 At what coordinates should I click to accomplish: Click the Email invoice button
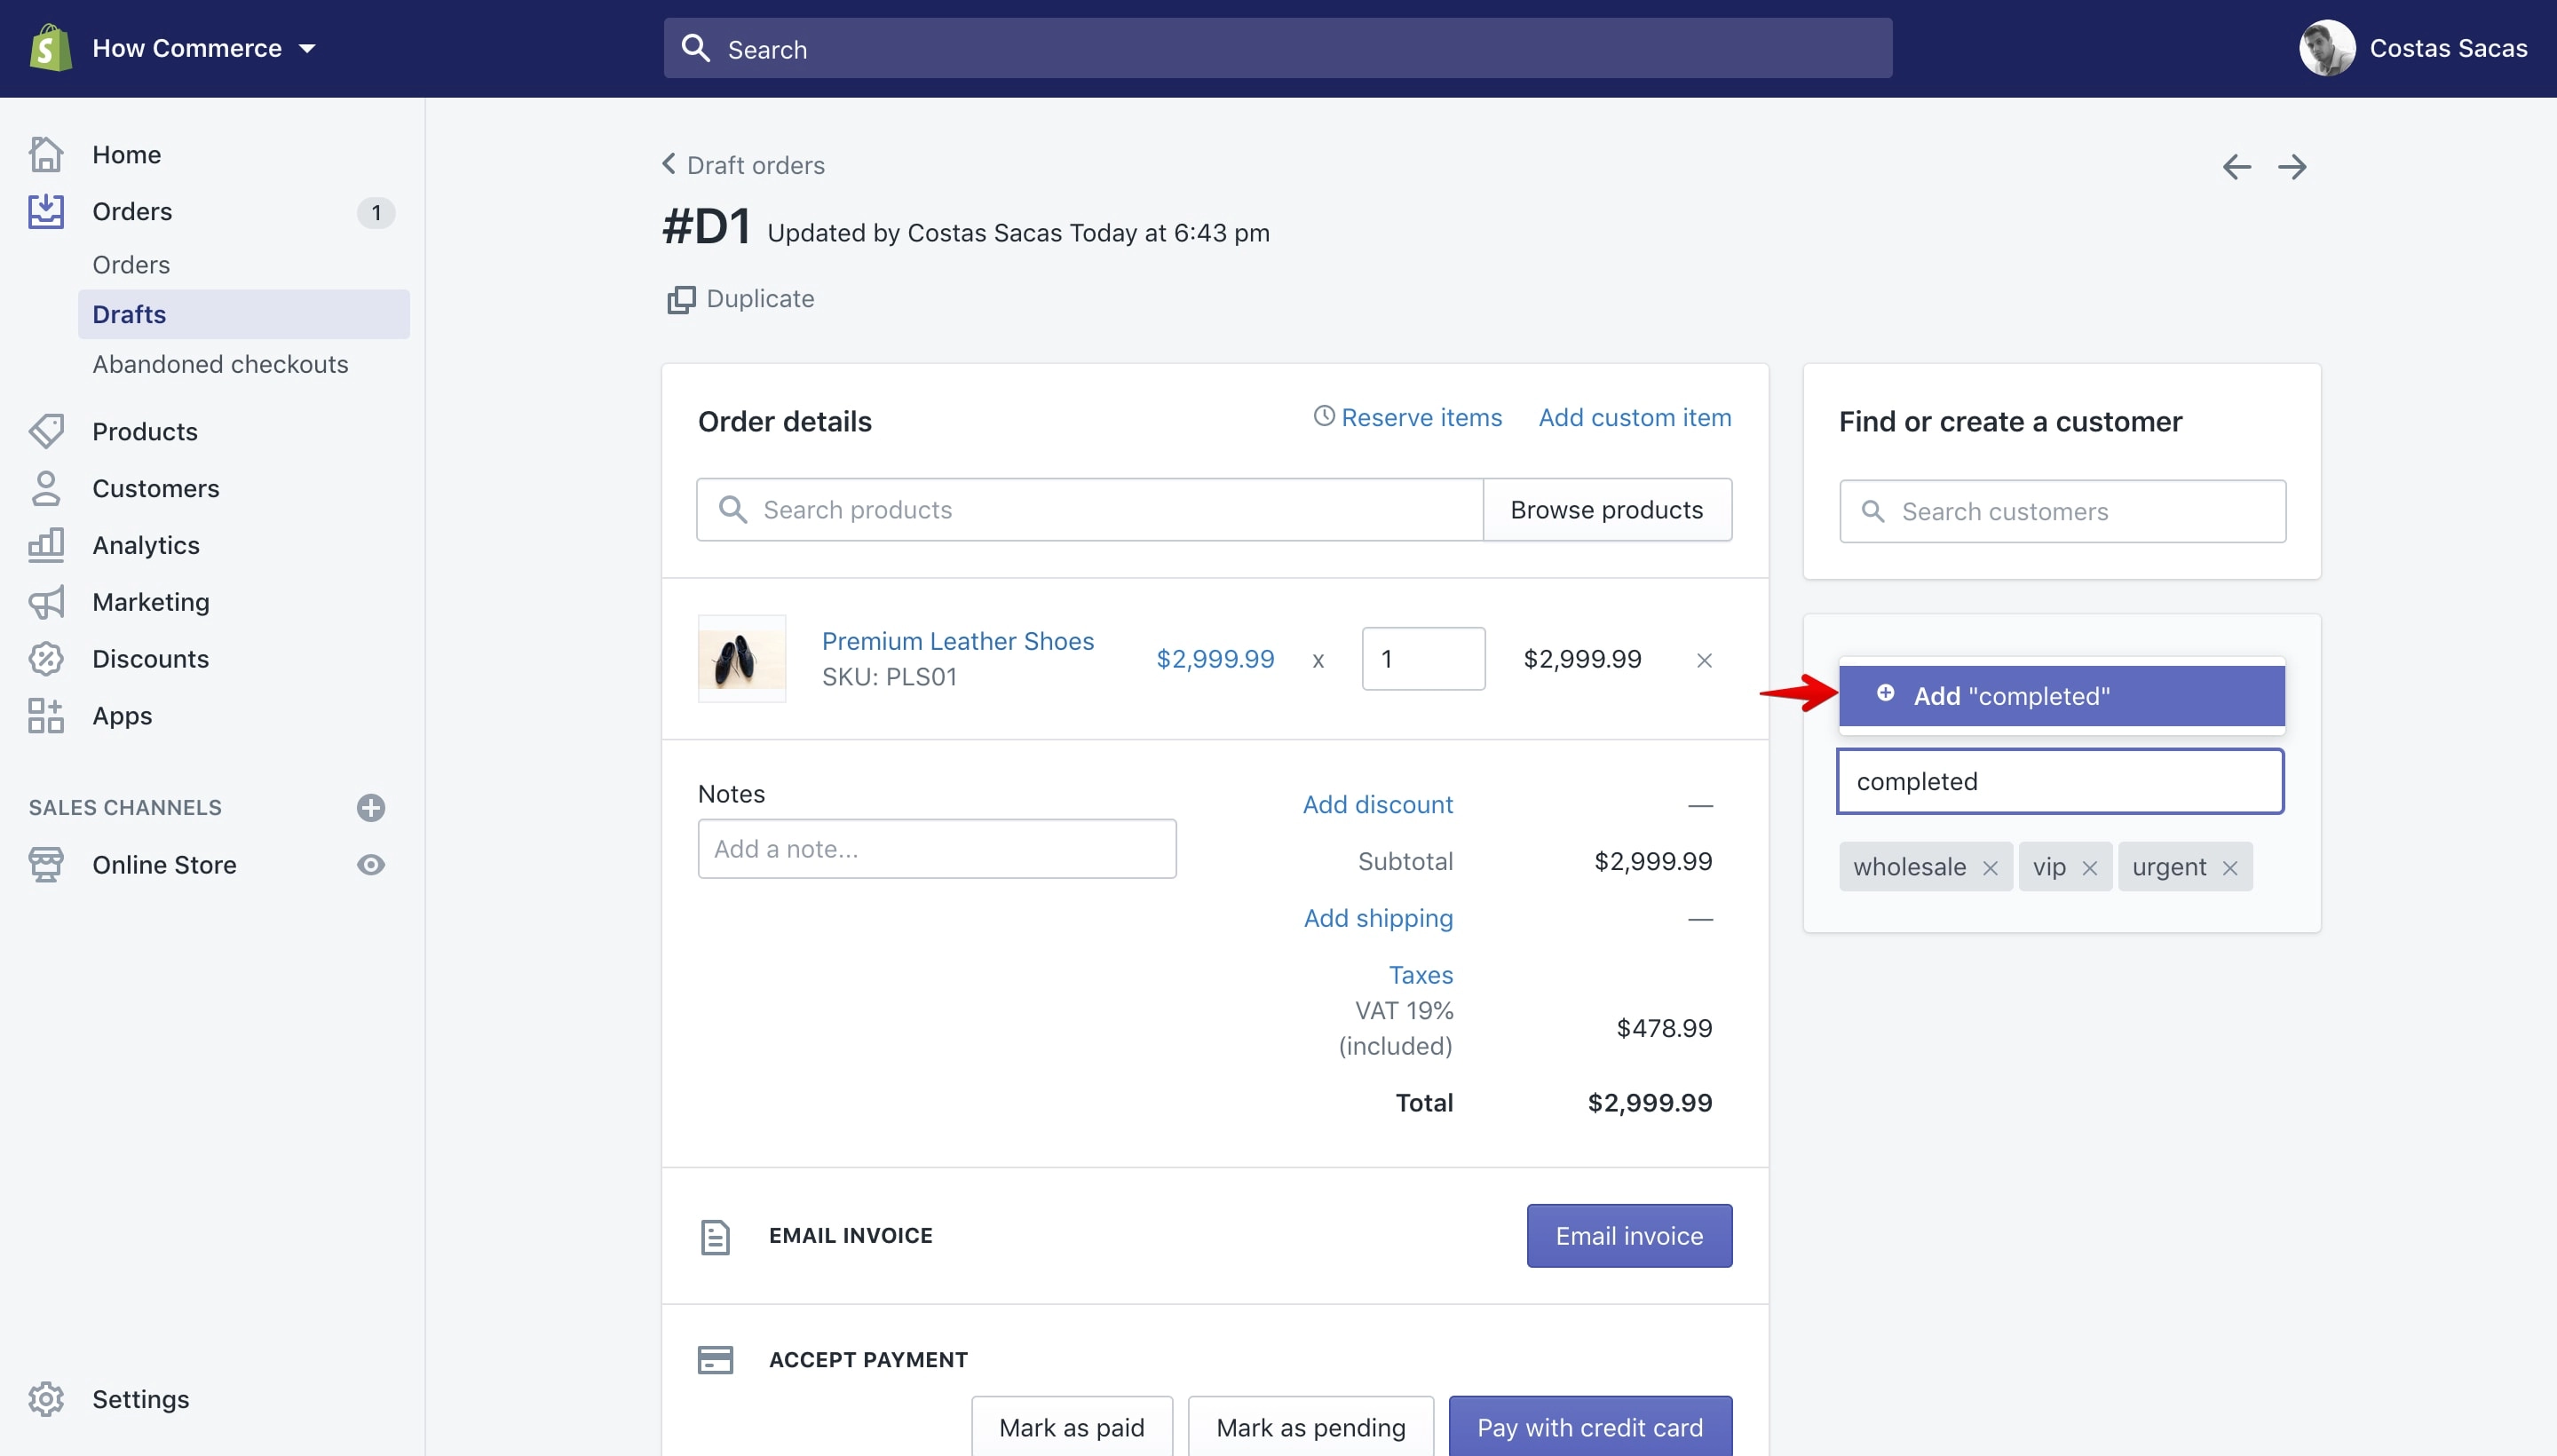(x=1629, y=1236)
